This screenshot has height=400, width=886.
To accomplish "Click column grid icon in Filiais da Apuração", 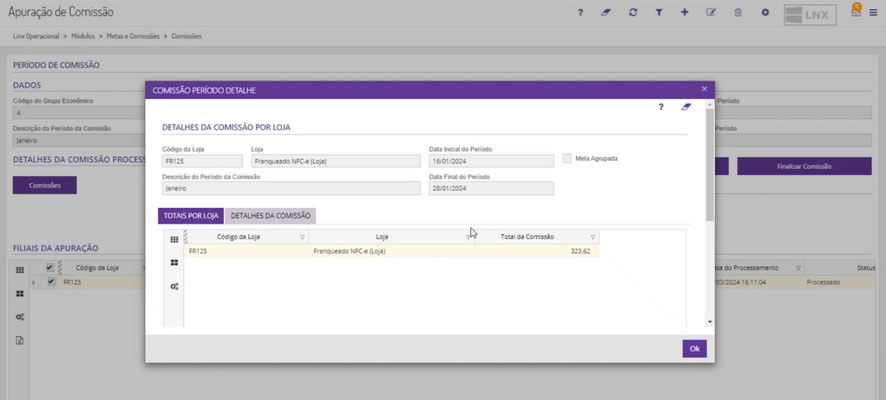I will 20,270.
